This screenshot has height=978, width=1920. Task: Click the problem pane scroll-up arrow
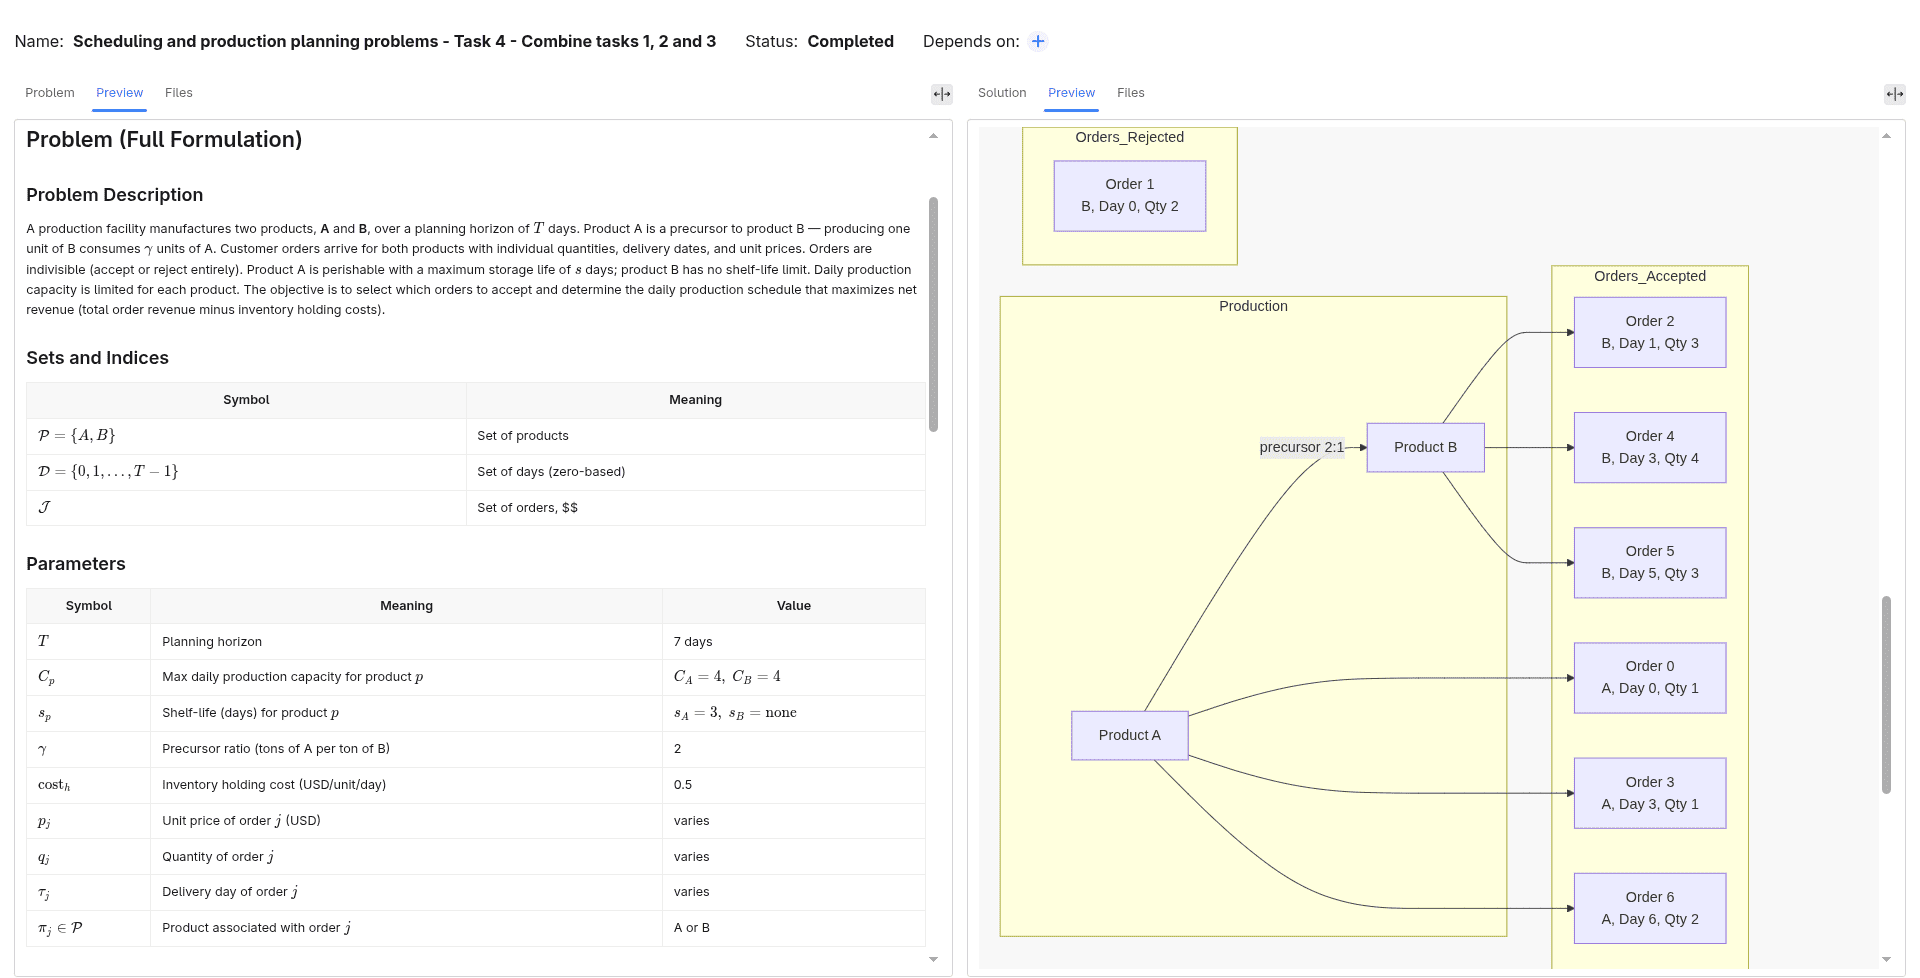[933, 136]
